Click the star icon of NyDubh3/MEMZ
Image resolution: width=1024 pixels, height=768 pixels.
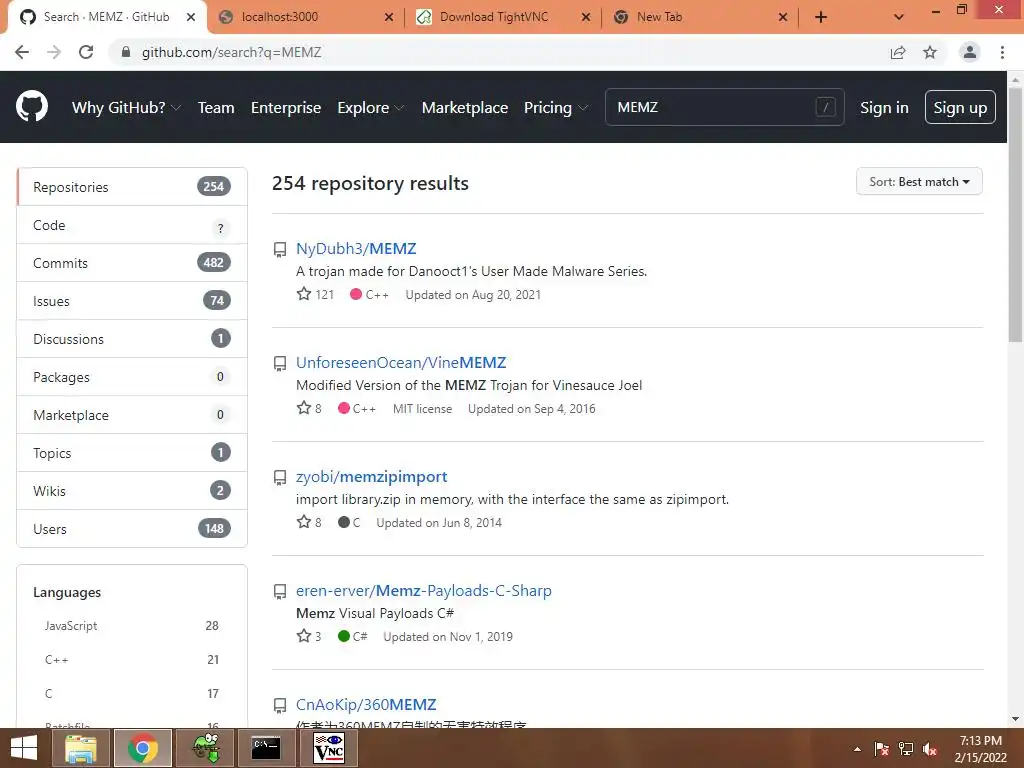point(304,294)
